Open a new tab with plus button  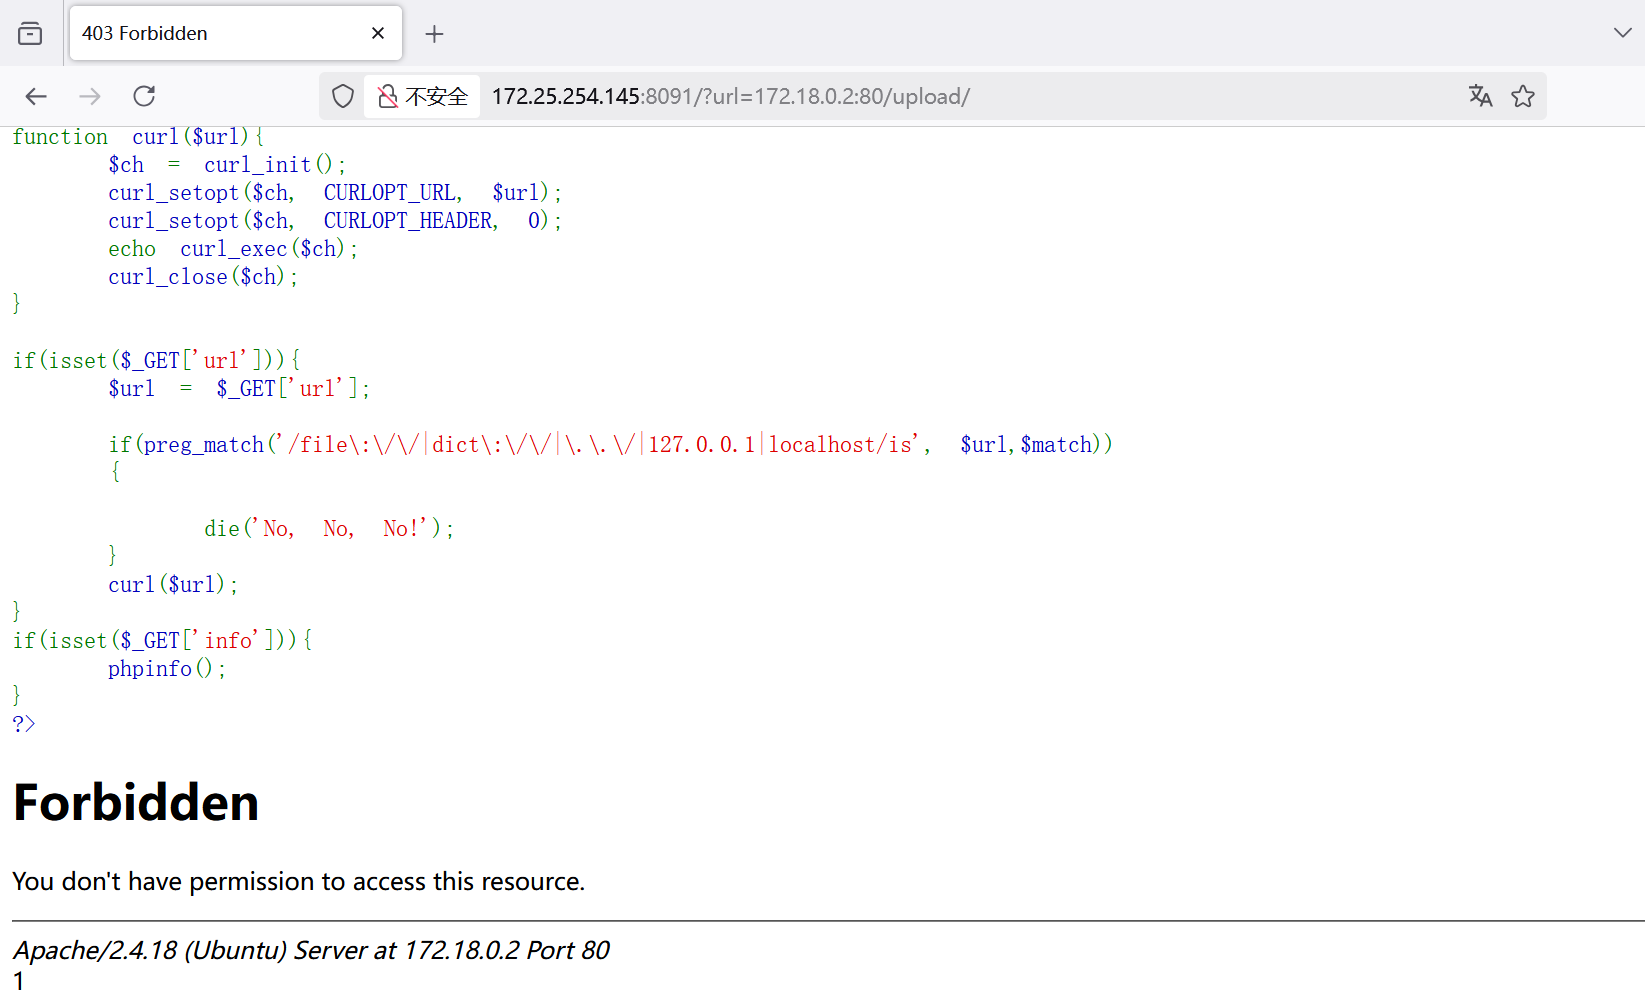coord(434,34)
